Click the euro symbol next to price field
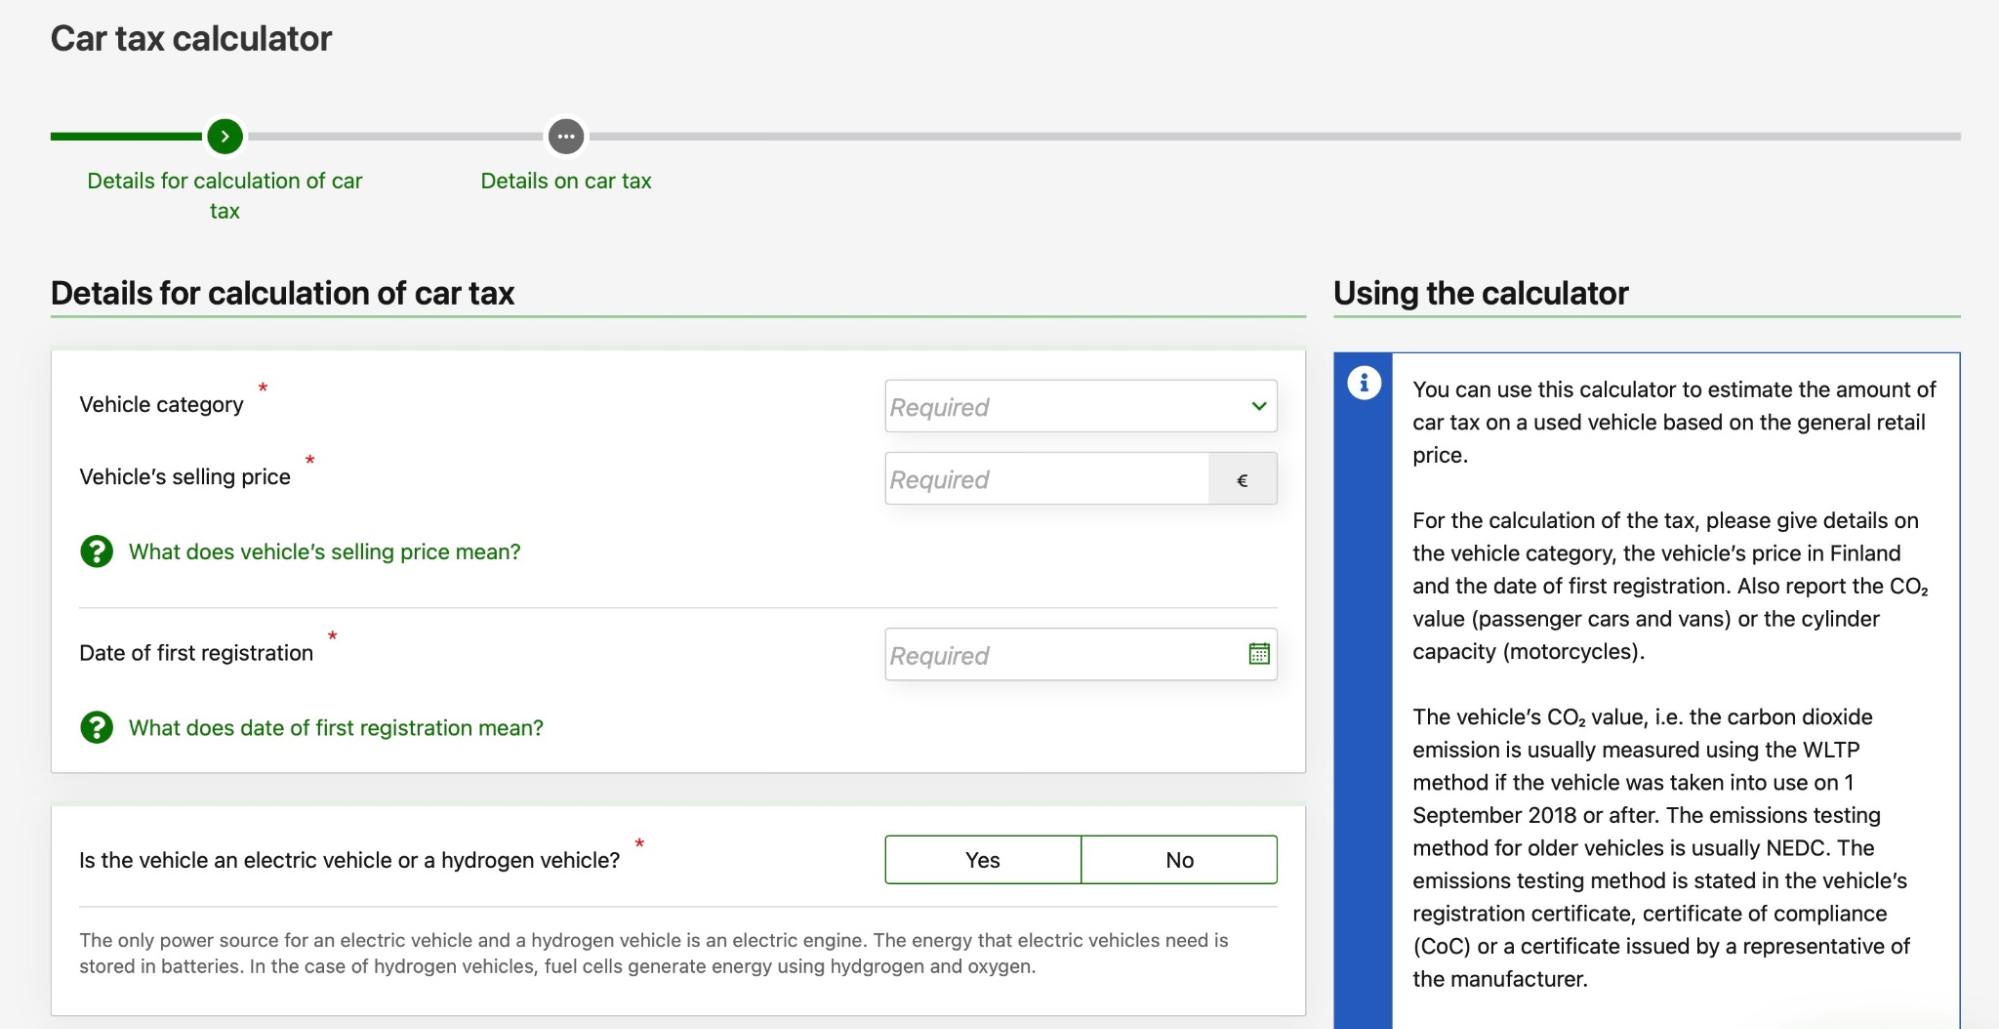 pyautogui.click(x=1242, y=480)
